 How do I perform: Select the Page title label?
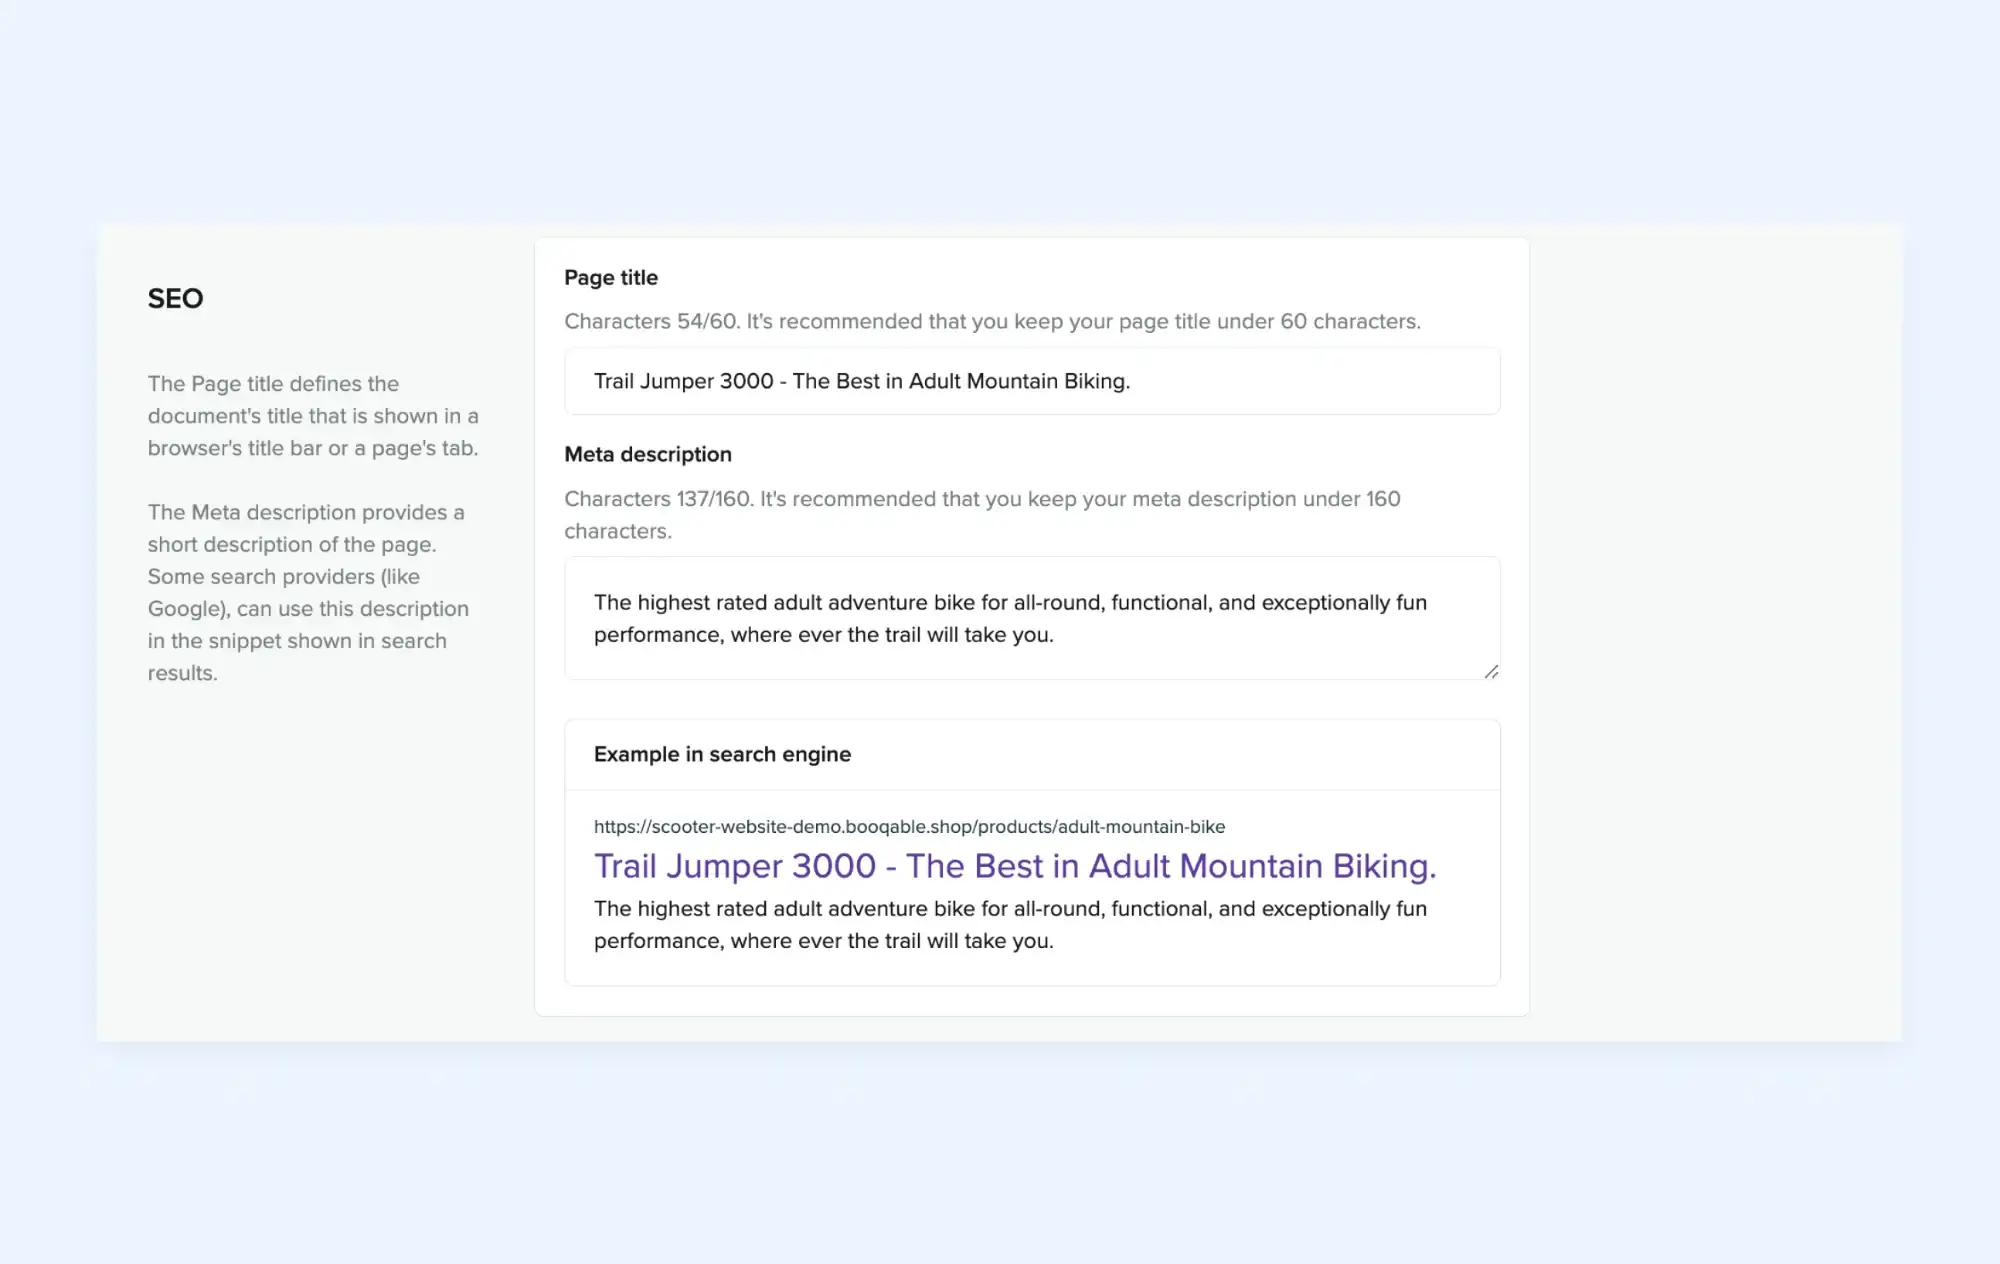click(611, 278)
